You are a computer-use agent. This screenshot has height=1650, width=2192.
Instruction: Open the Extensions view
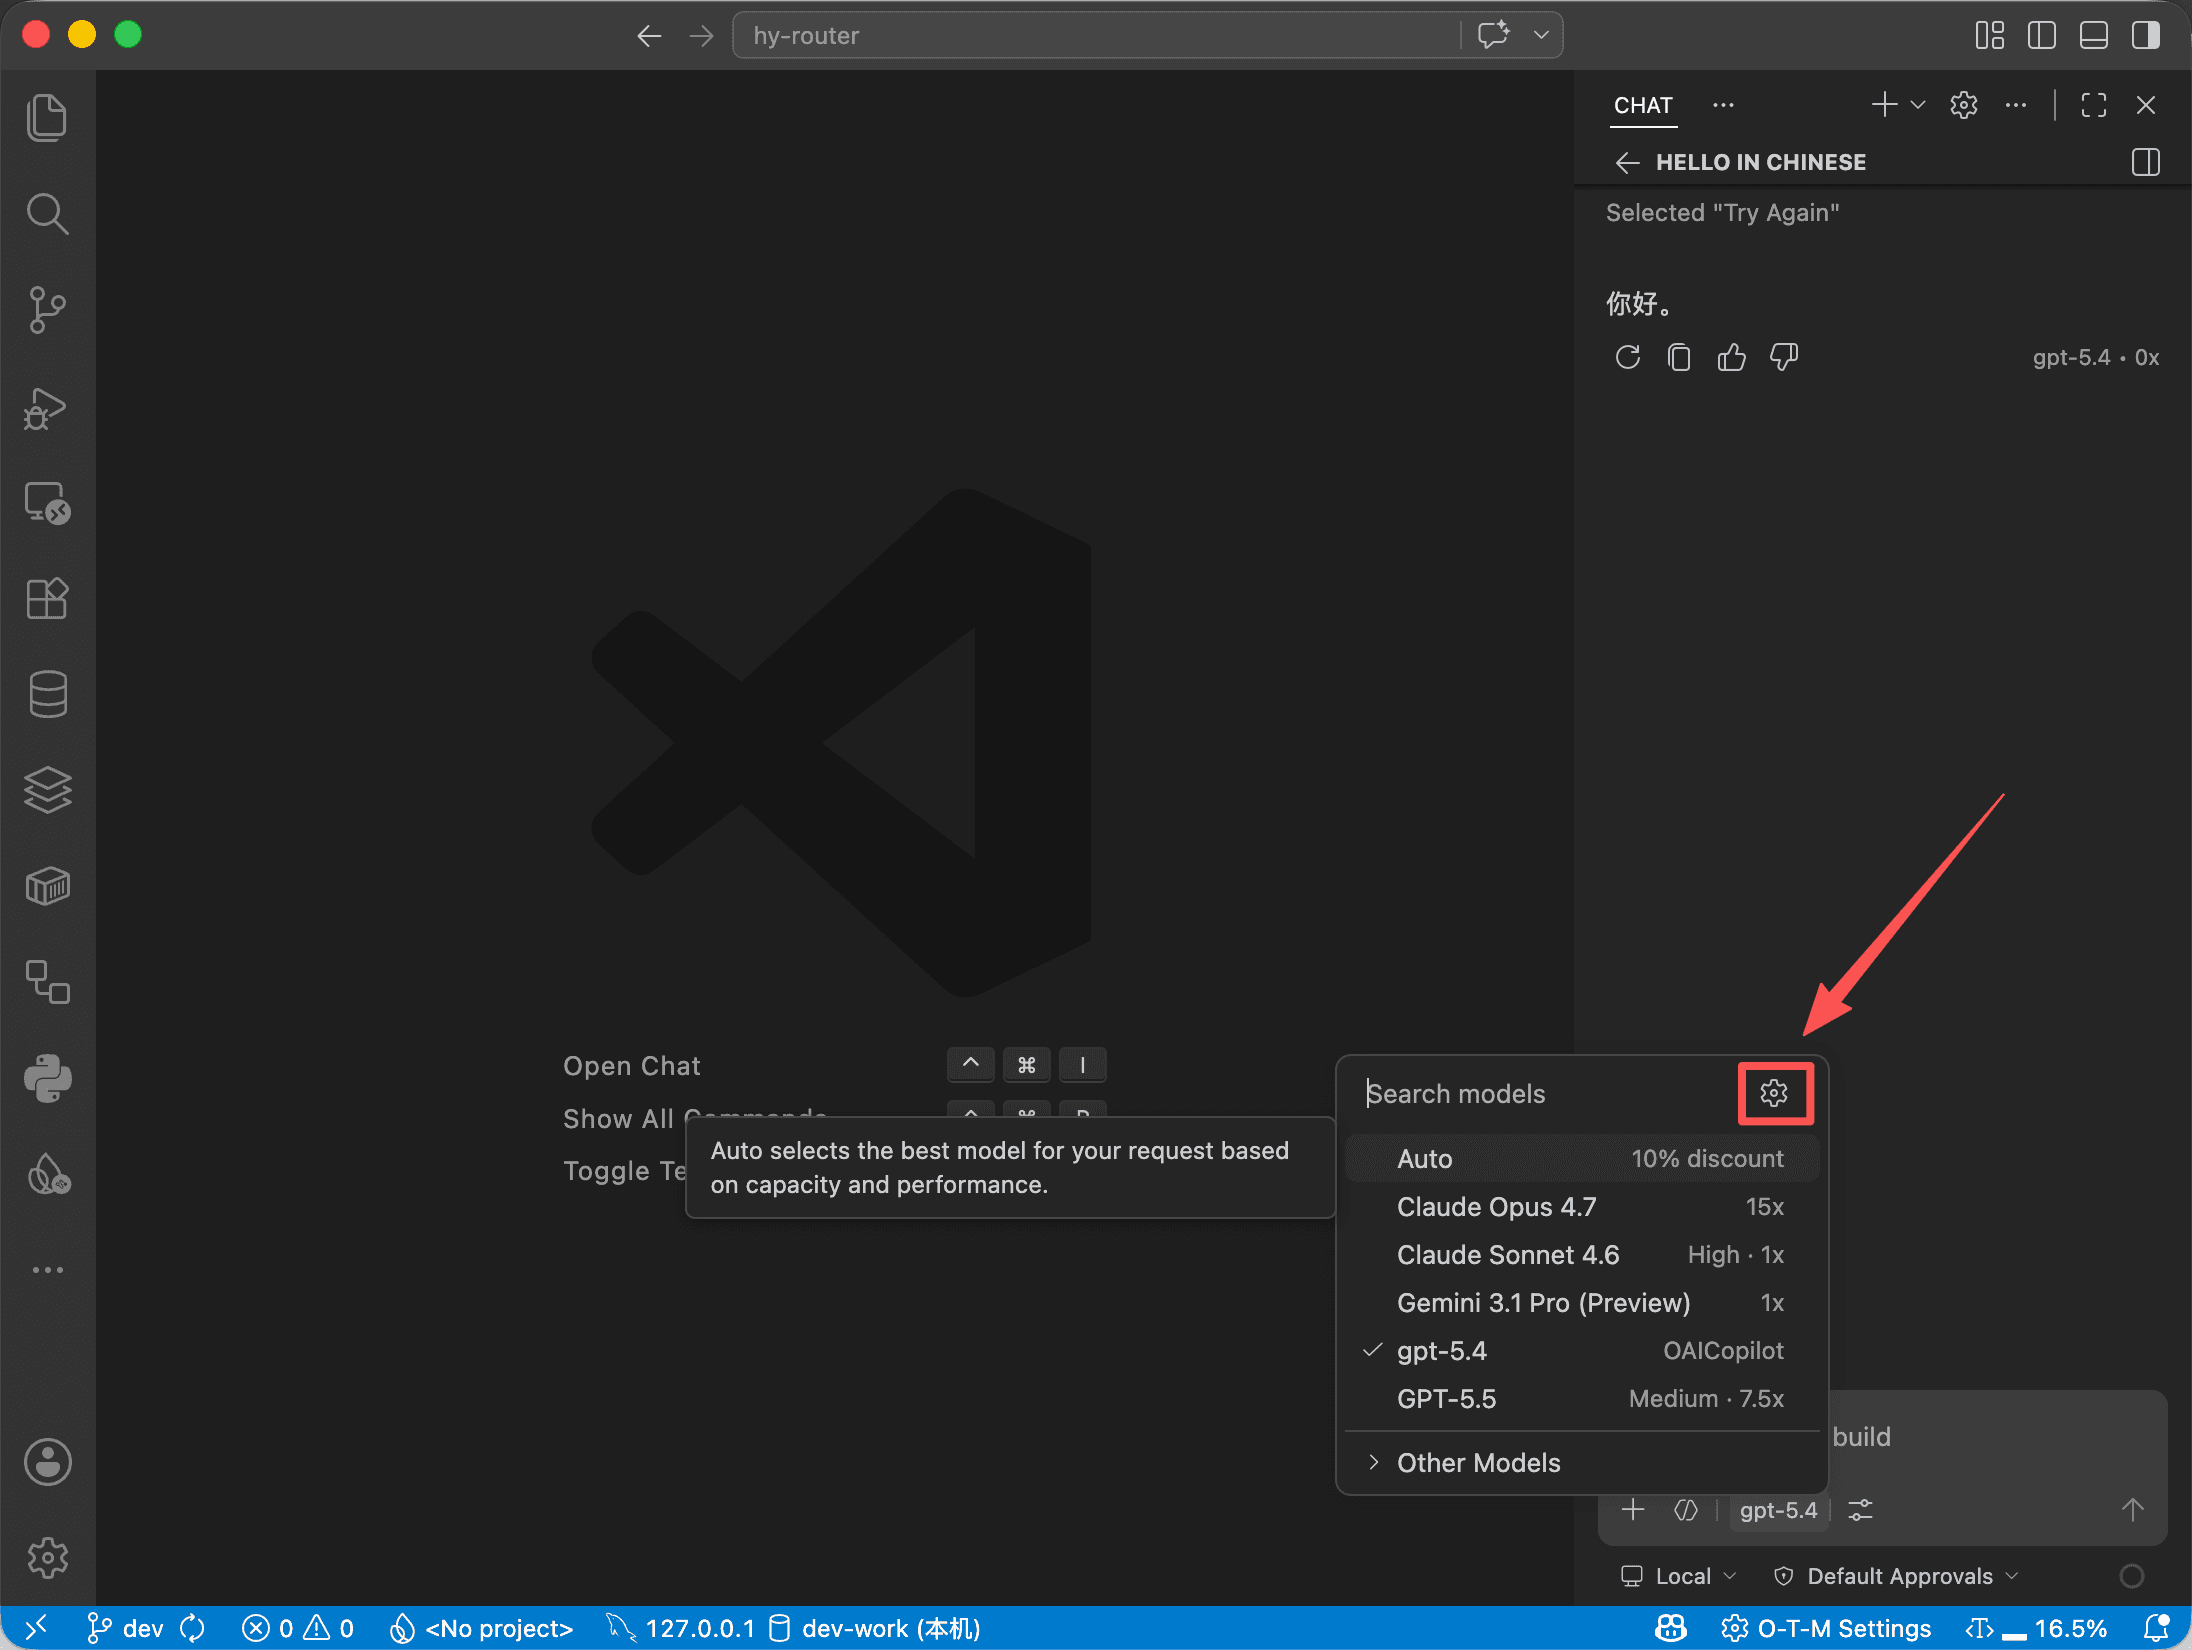coord(47,599)
